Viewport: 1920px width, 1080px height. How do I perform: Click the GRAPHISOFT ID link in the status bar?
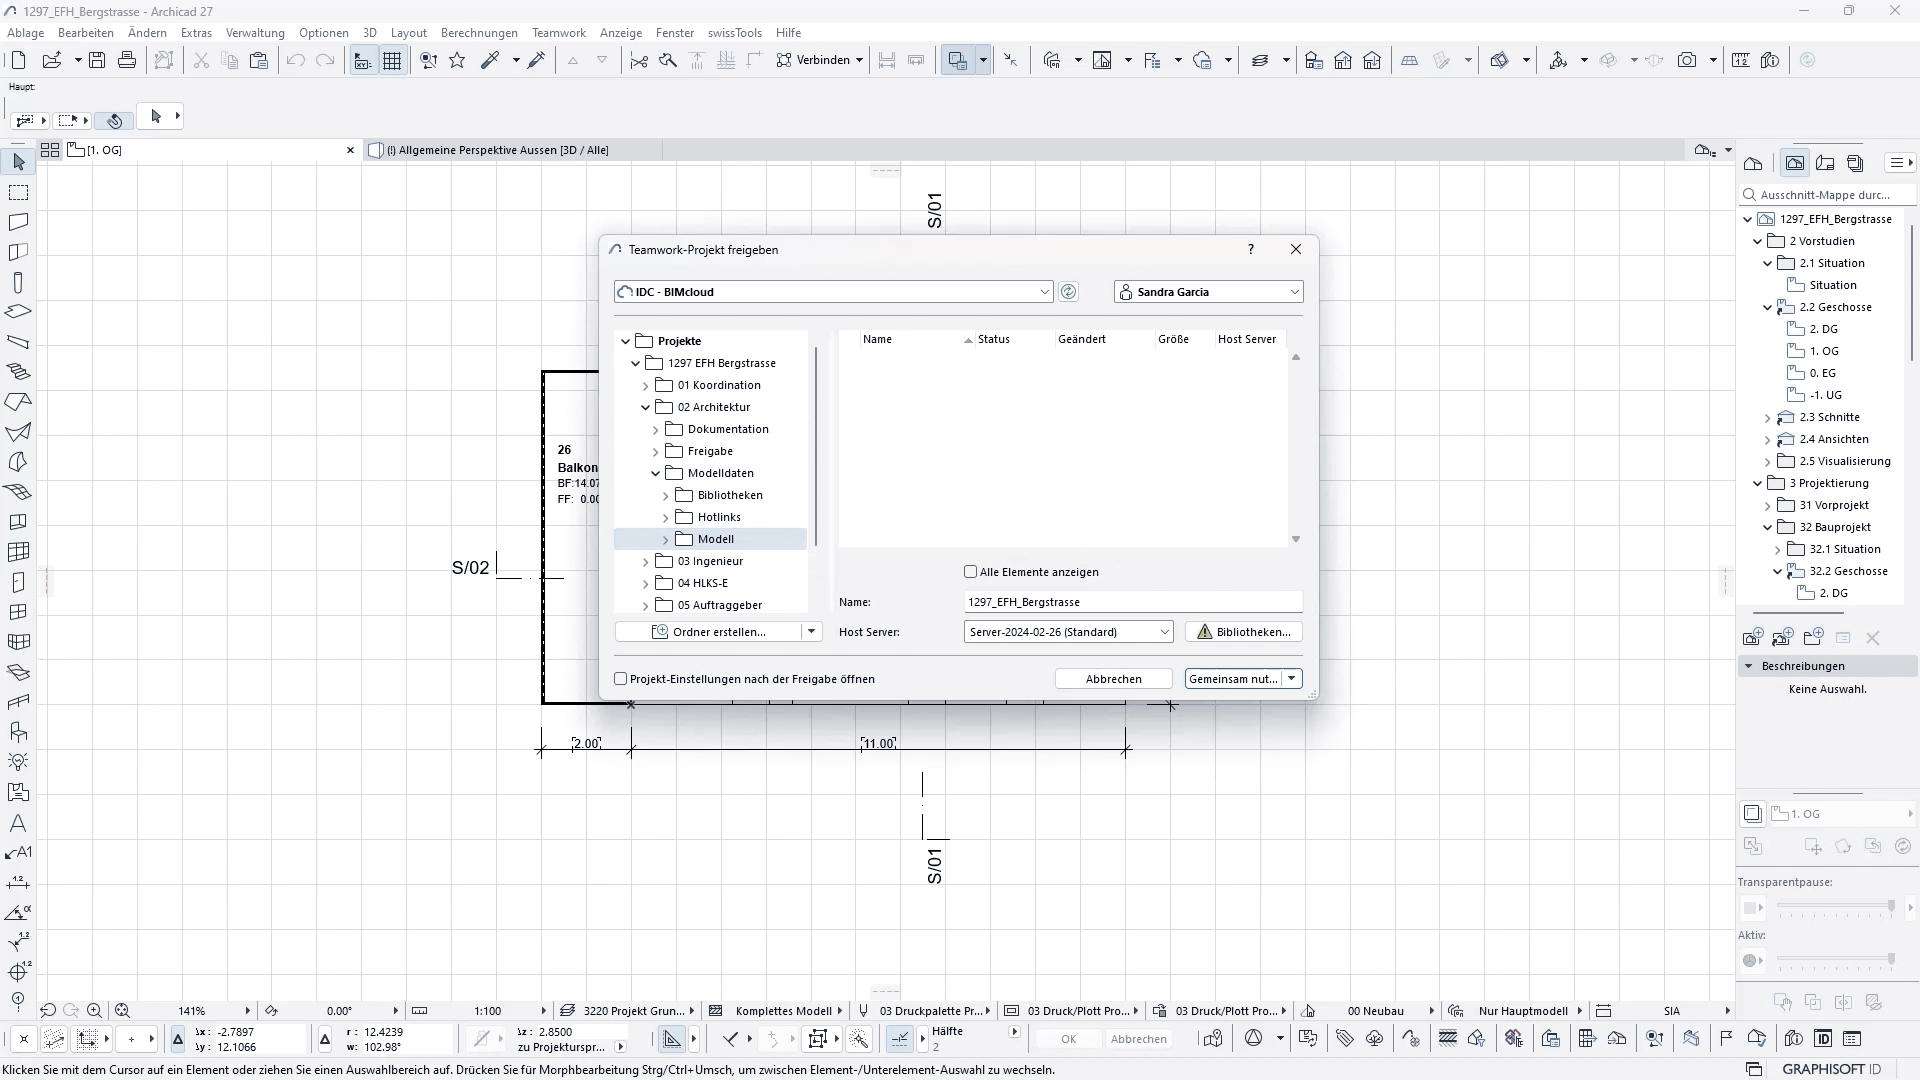(1831, 1069)
